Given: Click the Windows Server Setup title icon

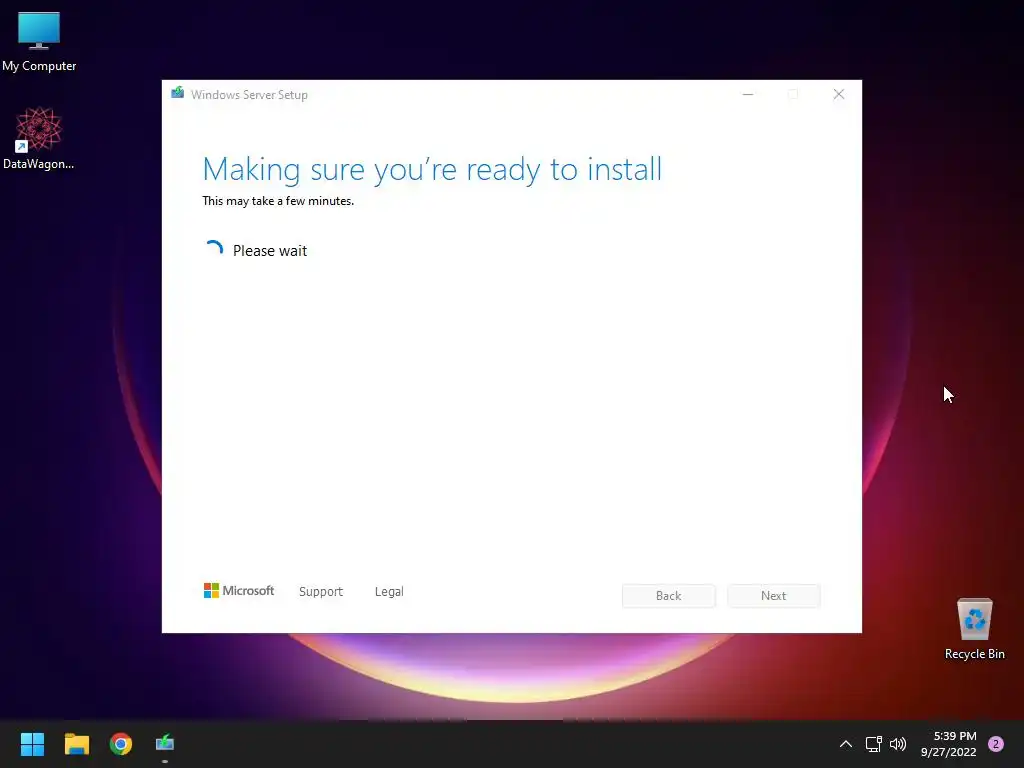Looking at the screenshot, I should click(x=177, y=93).
